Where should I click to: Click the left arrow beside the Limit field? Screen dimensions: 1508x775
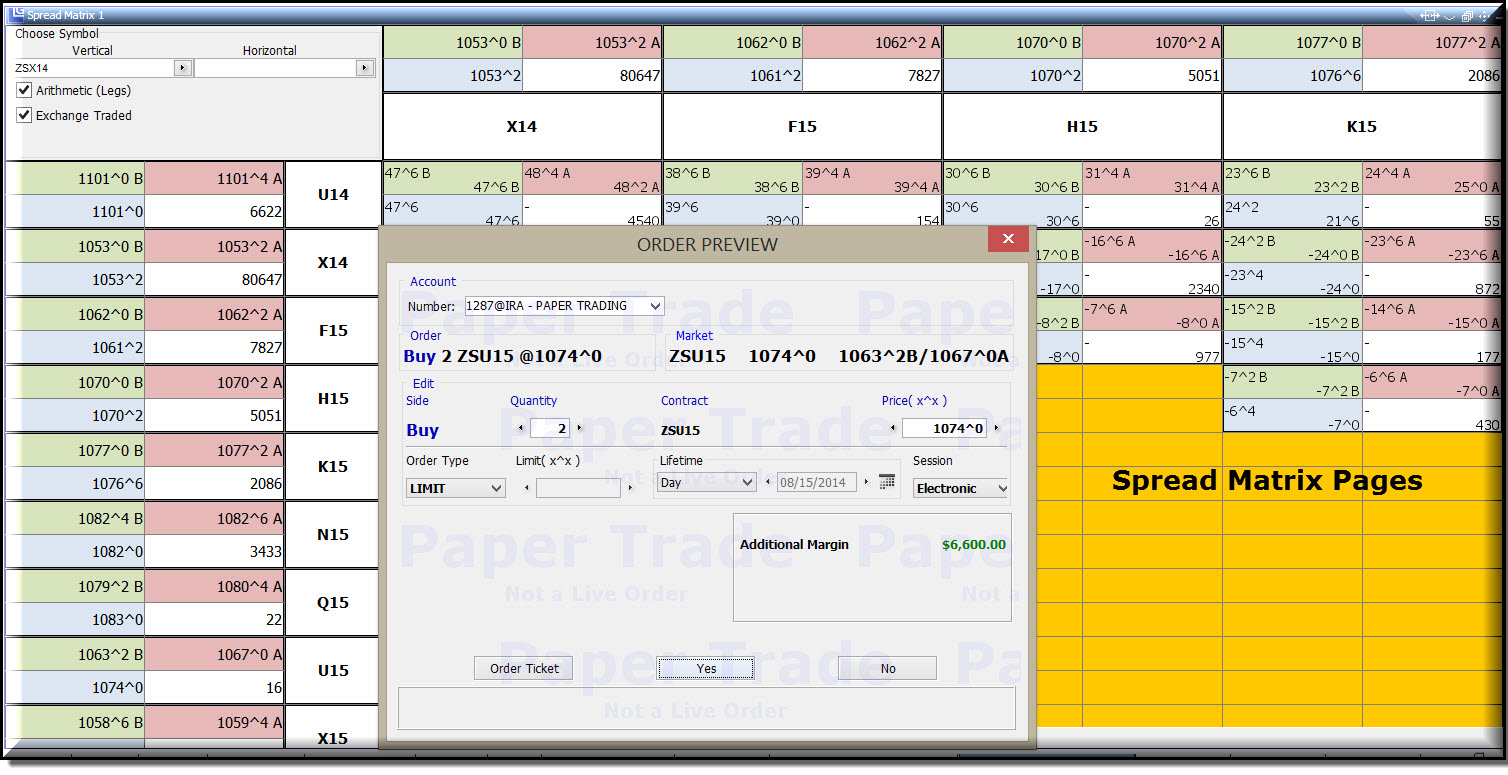pos(527,488)
